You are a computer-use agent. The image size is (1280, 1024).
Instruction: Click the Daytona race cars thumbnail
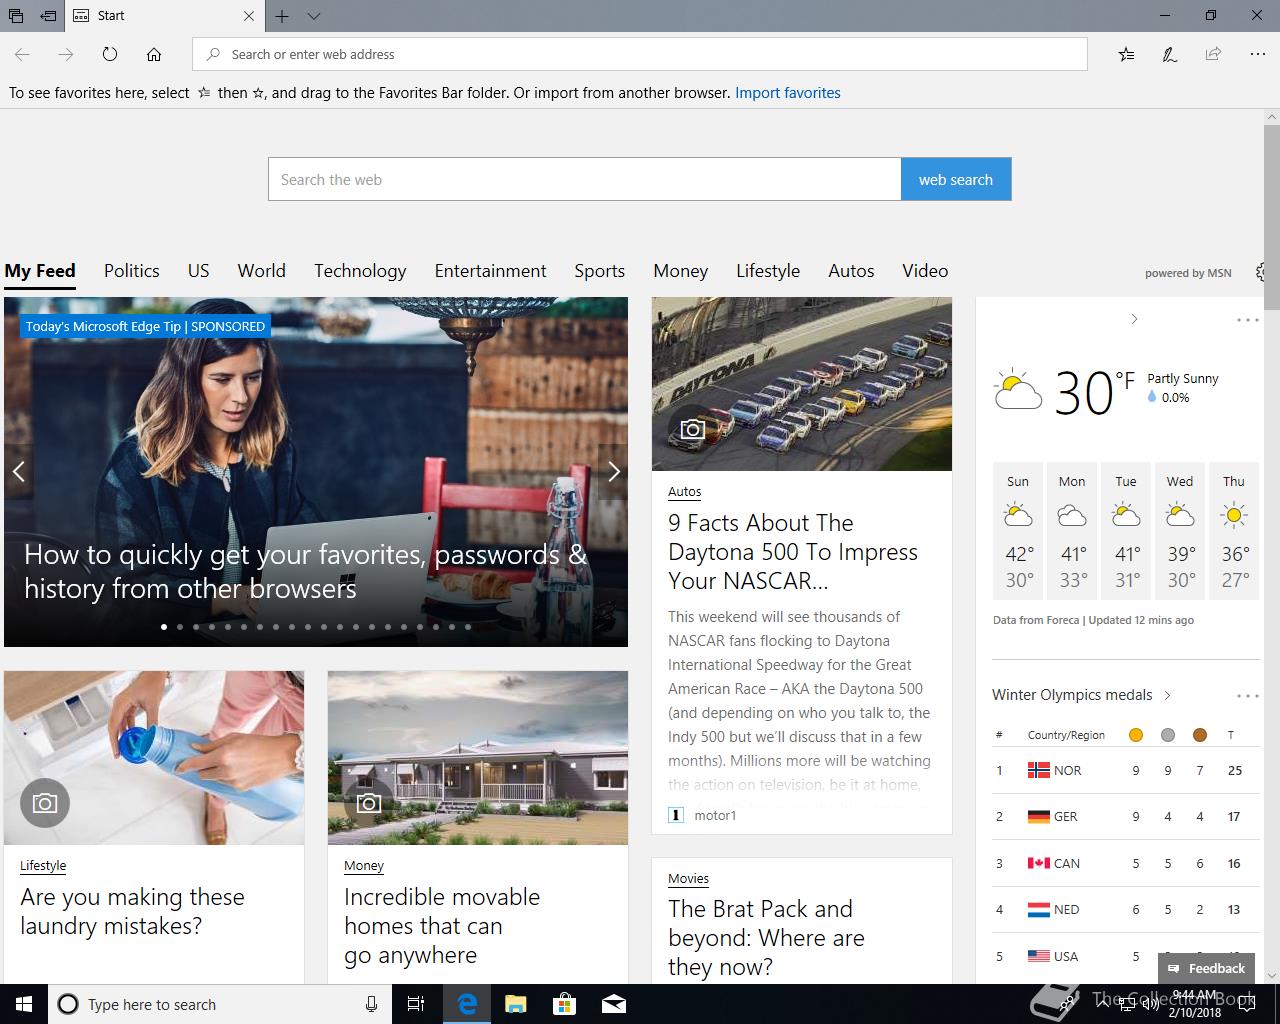[802, 384]
